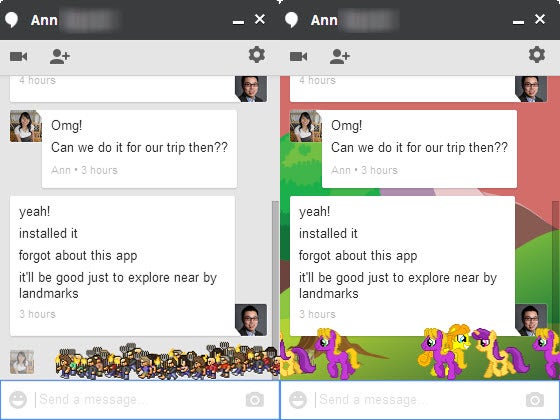This screenshot has width=560, height=420.
Task: Click Hangouts quote logo in right title bar
Action: [292, 20]
